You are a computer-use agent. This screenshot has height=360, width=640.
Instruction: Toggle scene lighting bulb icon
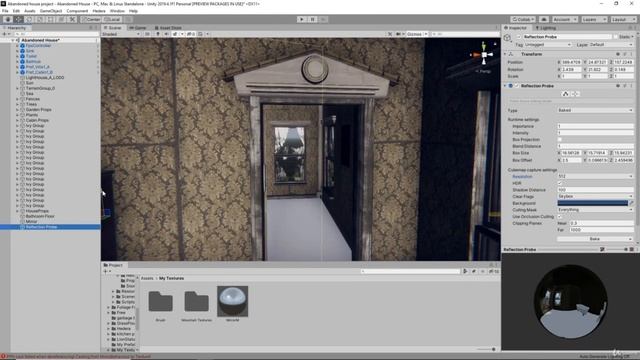158,34
